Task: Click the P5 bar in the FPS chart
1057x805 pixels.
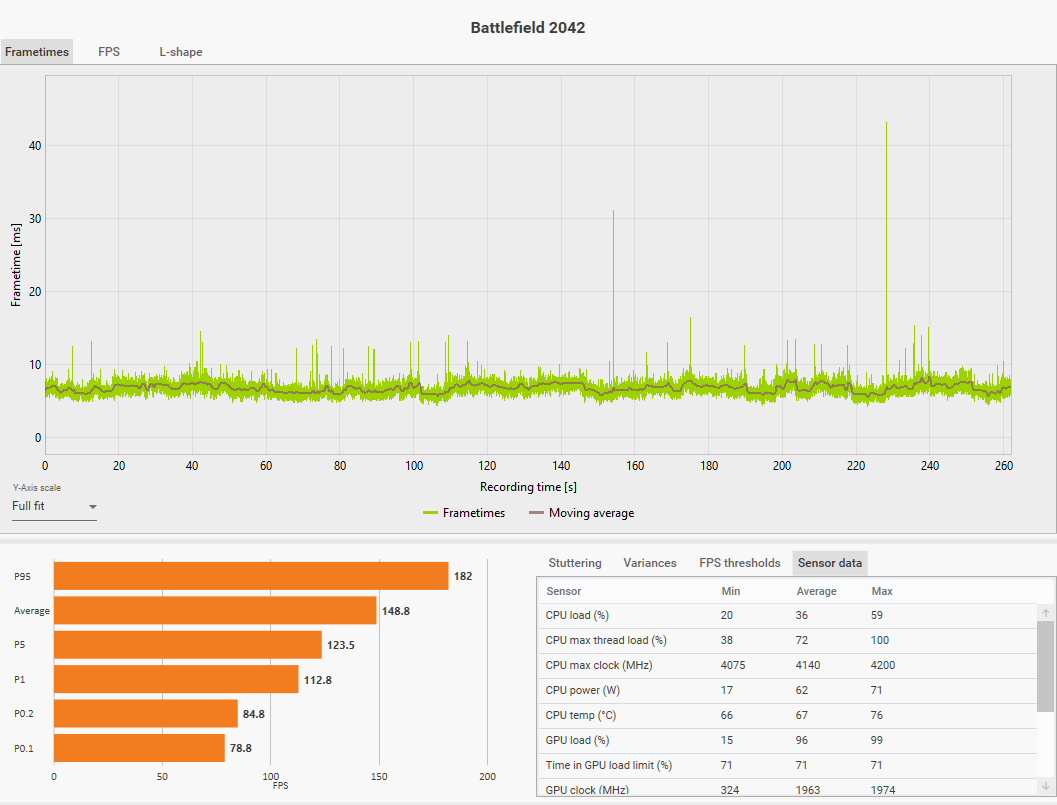Action: (187, 645)
